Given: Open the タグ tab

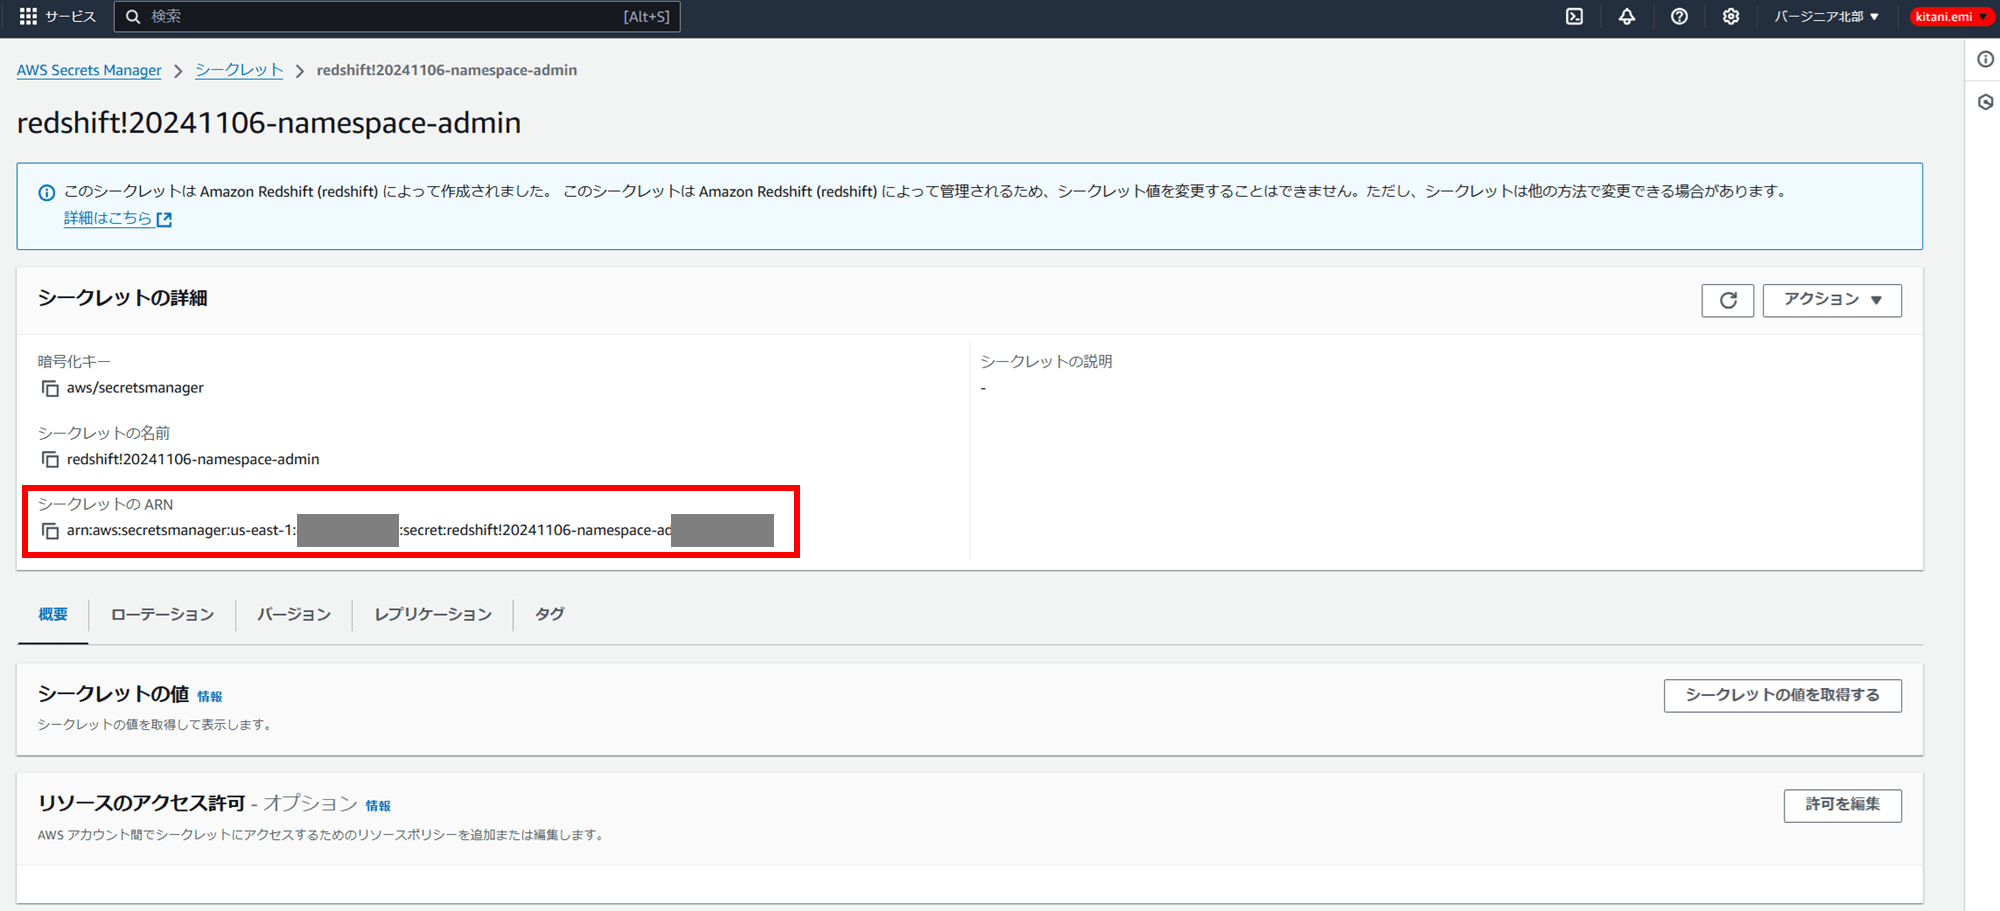Looking at the screenshot, I should [x=549, y=614].
